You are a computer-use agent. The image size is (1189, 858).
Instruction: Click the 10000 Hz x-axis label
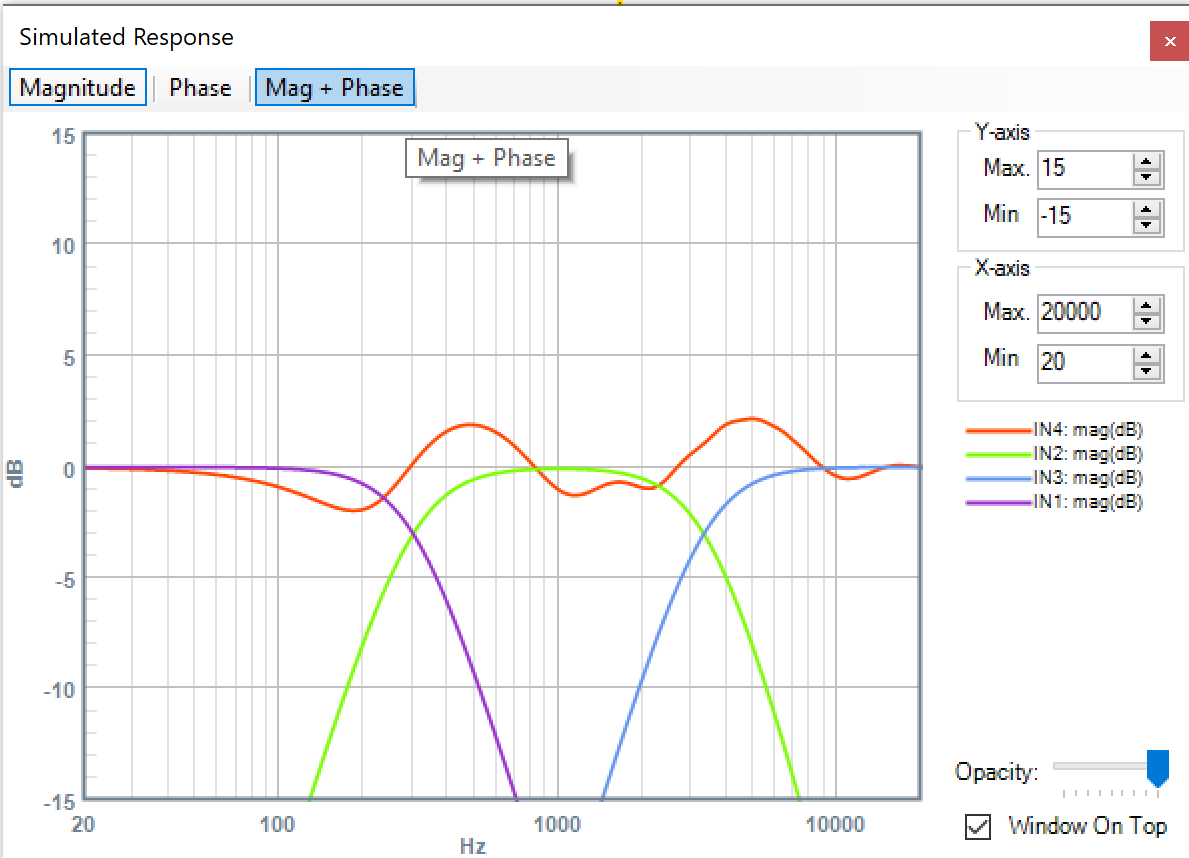point(835,825)
